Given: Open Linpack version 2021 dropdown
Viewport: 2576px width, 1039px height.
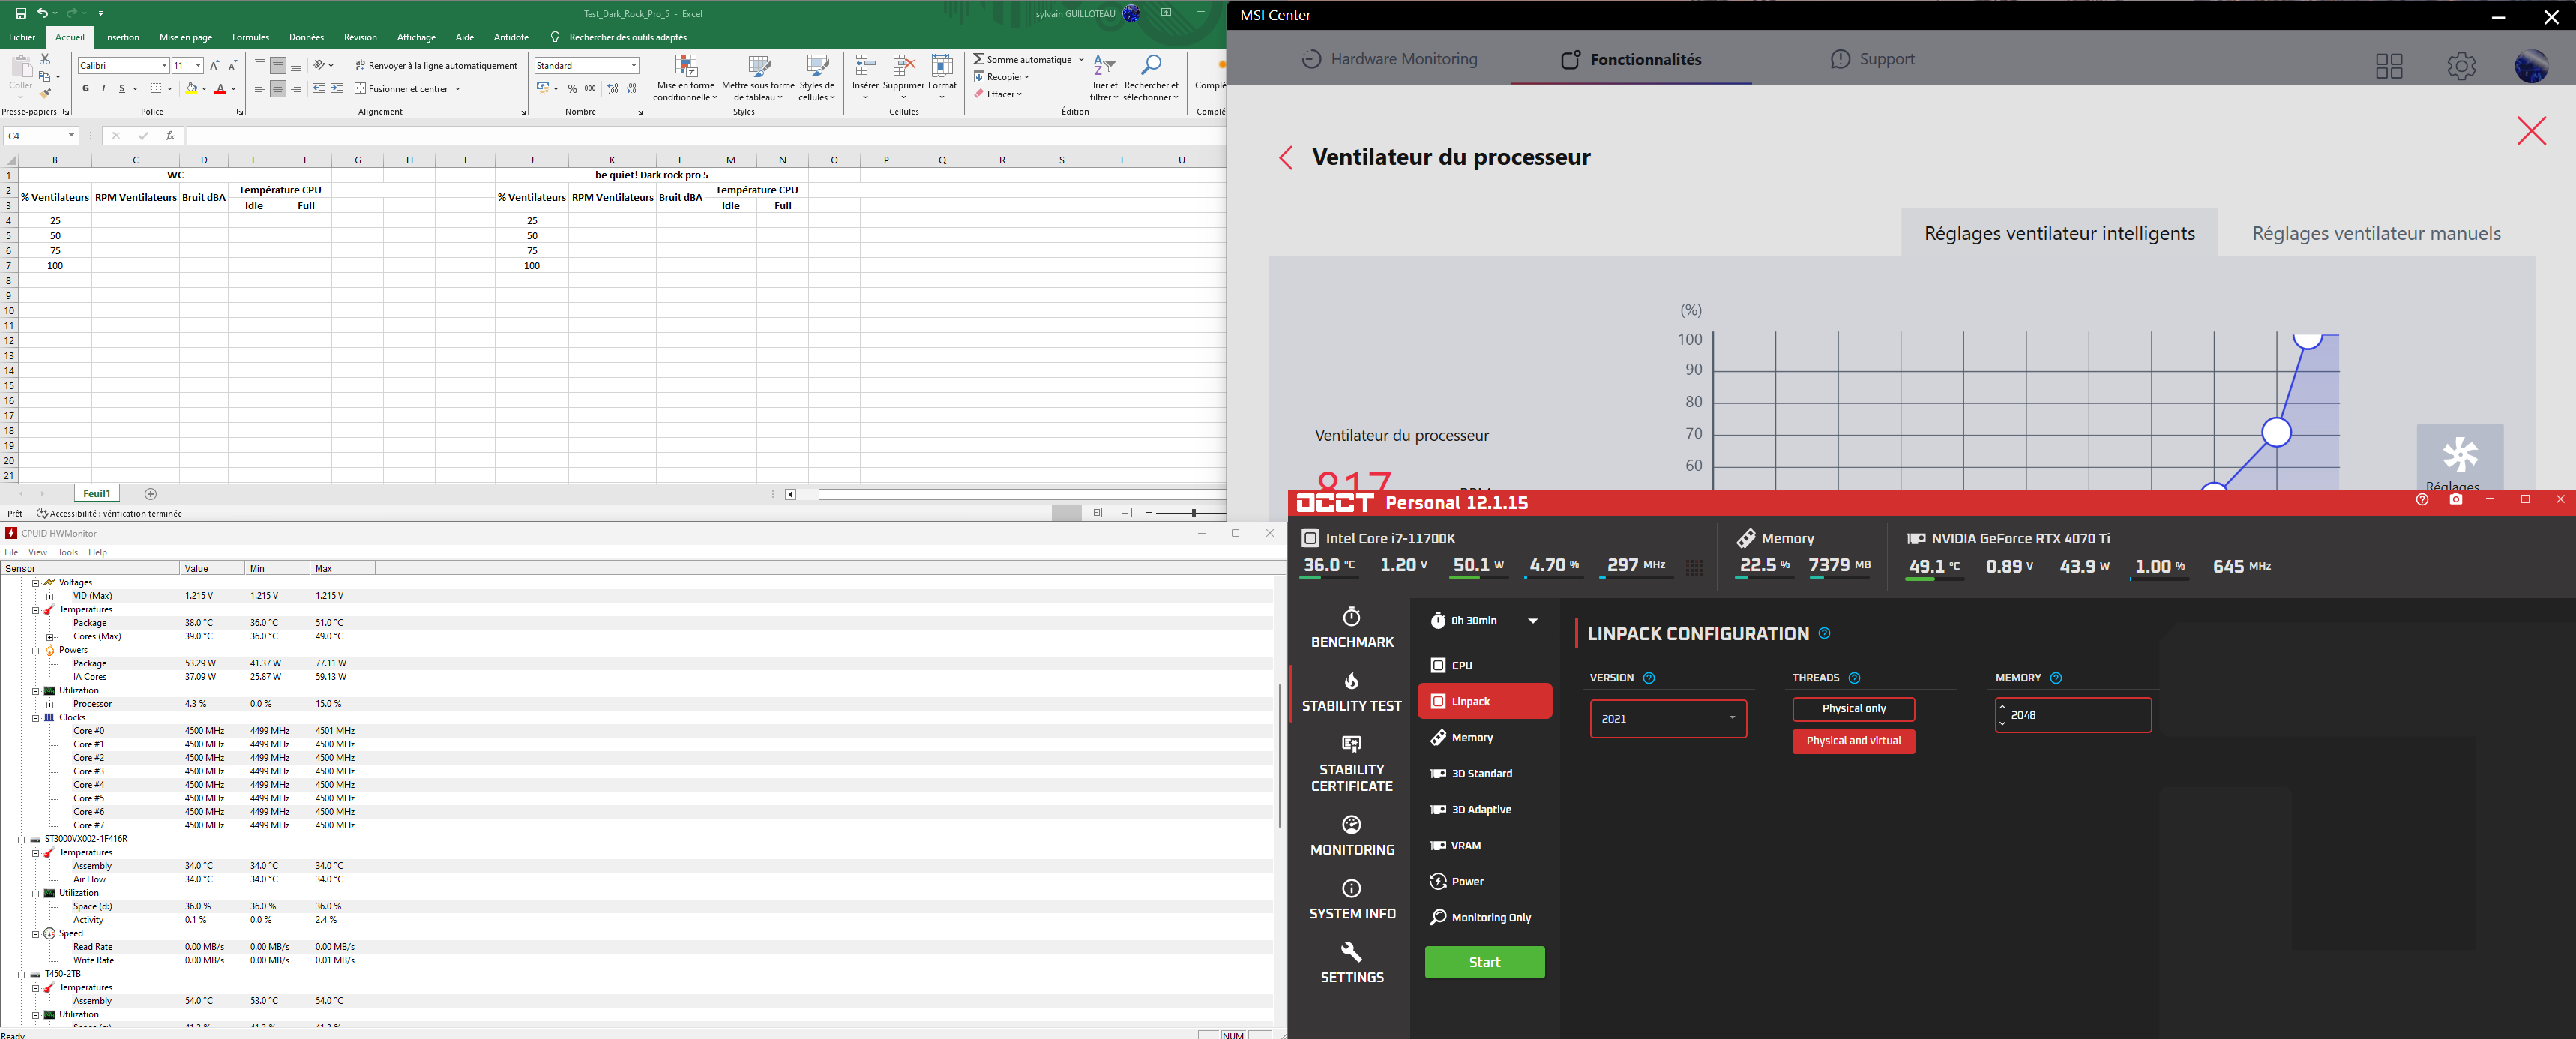Looking at the screenshot, I should pos(1667,719).
